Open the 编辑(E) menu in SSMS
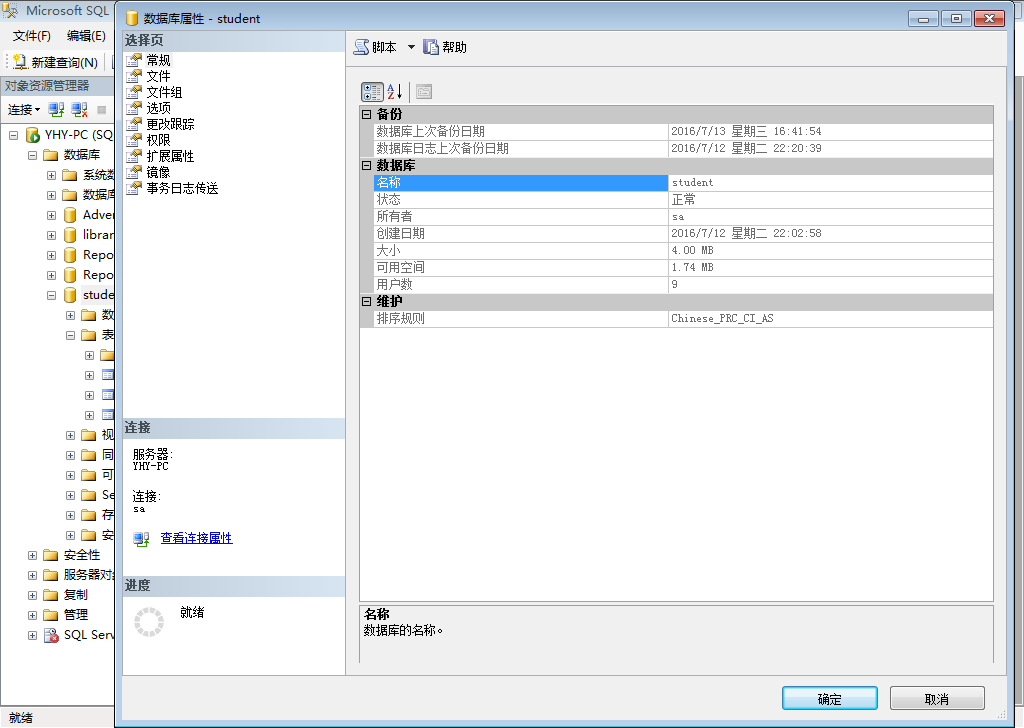1024x728 pixels. point(86,35)
